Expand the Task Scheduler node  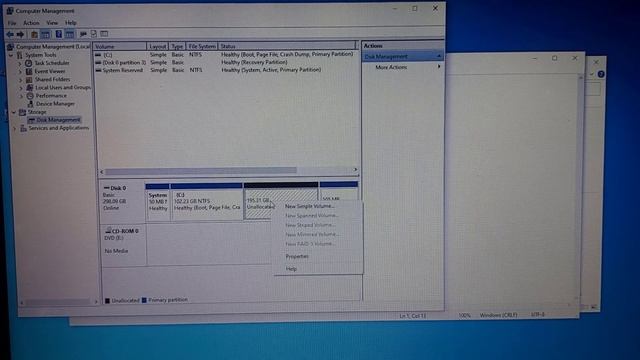(x=20, y=63)
